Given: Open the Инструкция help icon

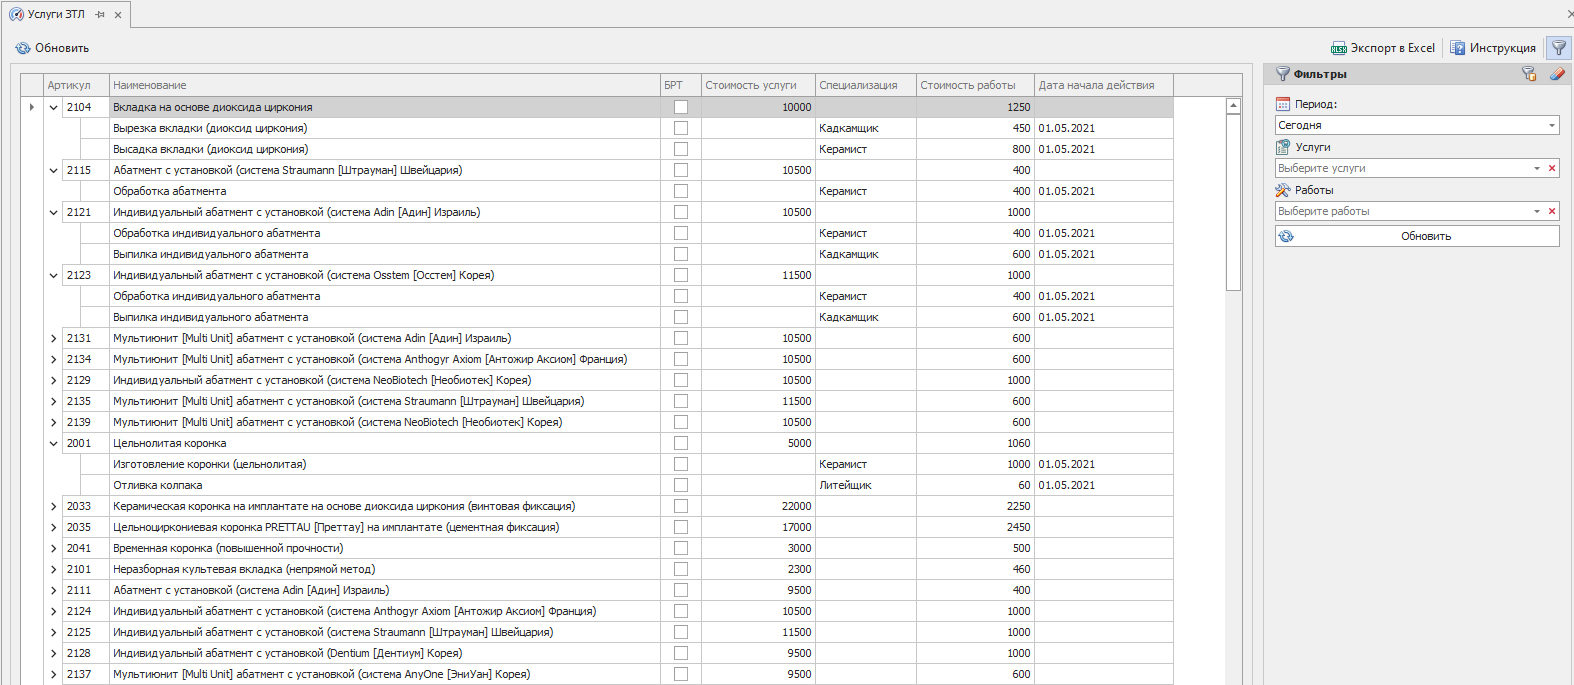Looking at the screenshot, I should (1457, 48).
